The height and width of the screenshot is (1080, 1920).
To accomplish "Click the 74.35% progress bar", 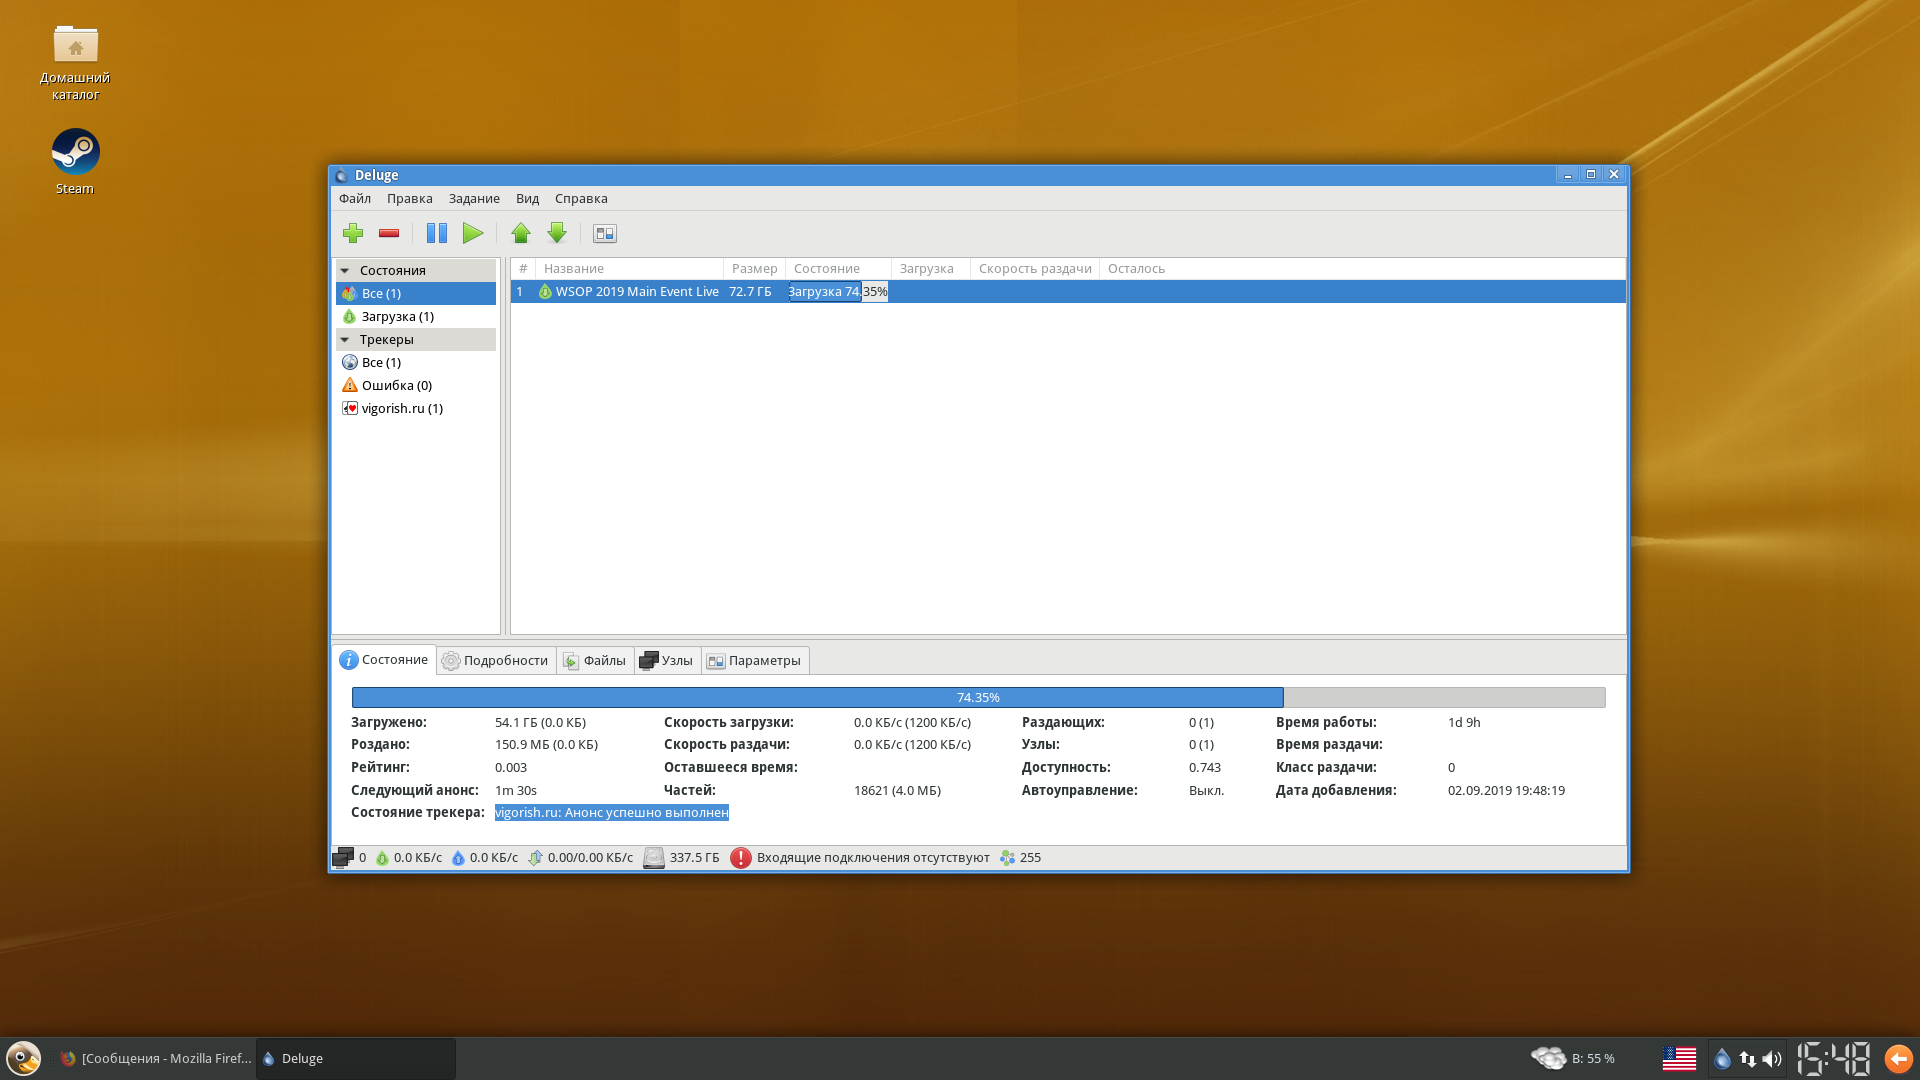I will (977, 697).
